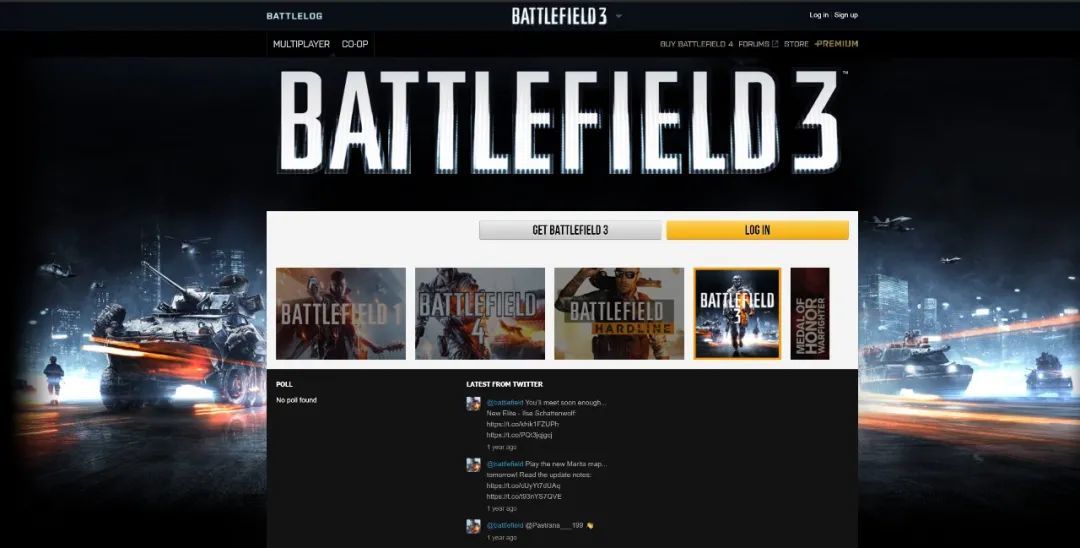Viewport: 1080px width, 548px height.
Task: Click the external link icon beside FORUMS
Action: (x=775, y=44)
